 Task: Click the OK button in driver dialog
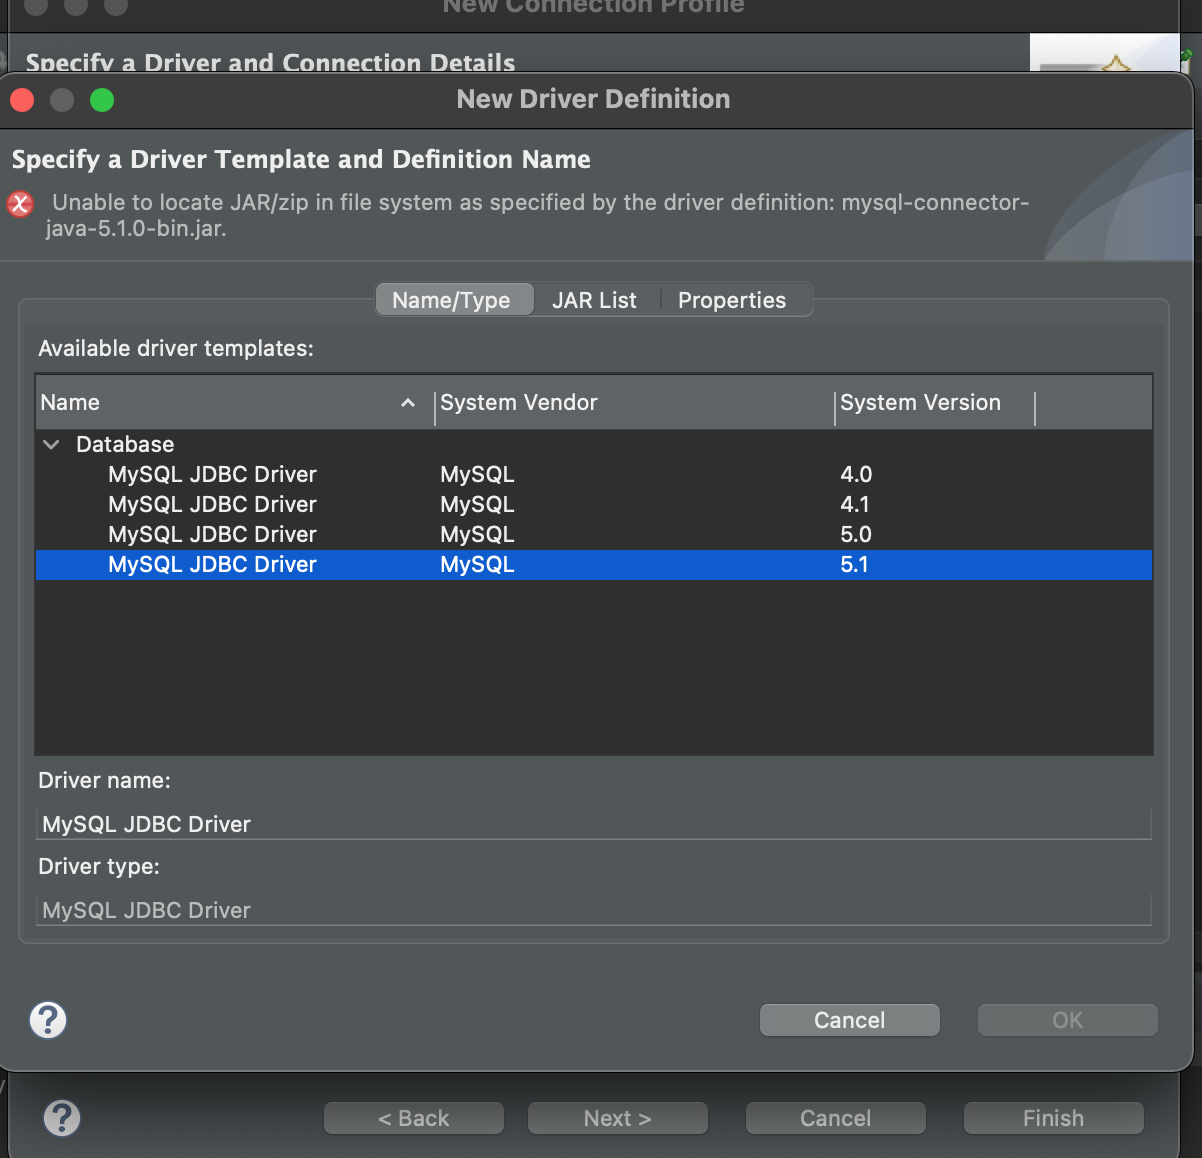[x=1068, y=1020]
